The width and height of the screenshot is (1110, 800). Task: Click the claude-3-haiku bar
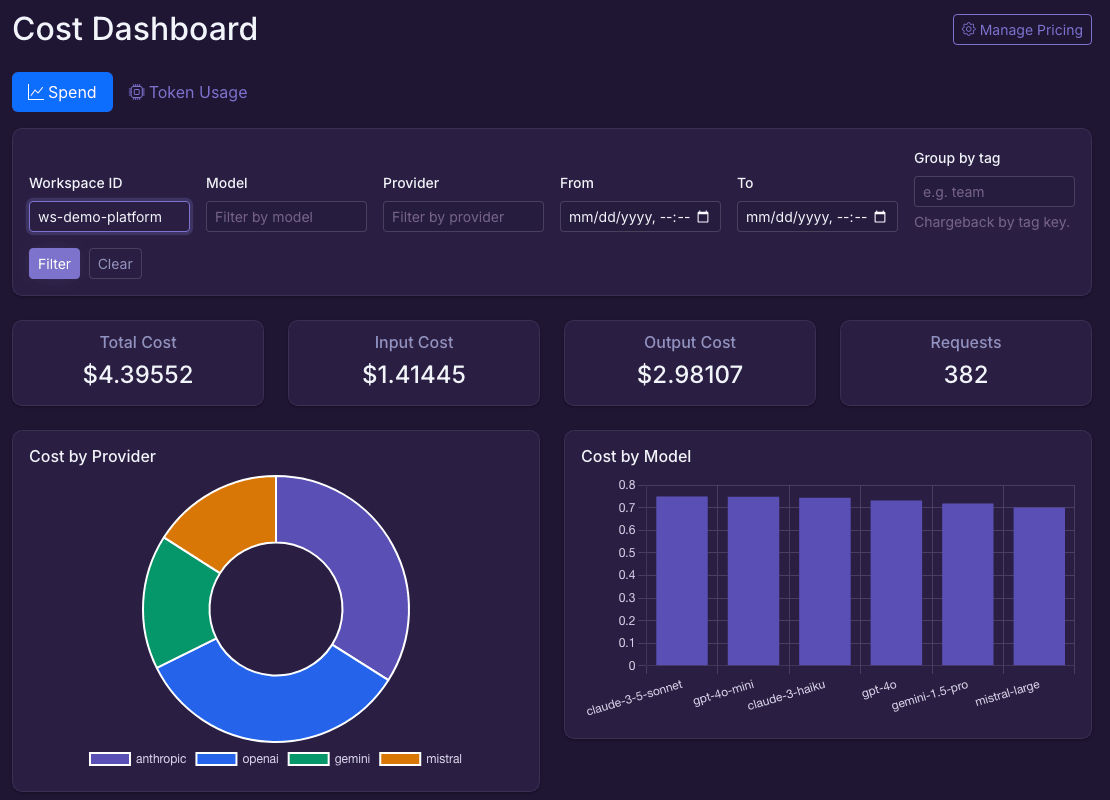pyautogui.click(x=825, y=581)
